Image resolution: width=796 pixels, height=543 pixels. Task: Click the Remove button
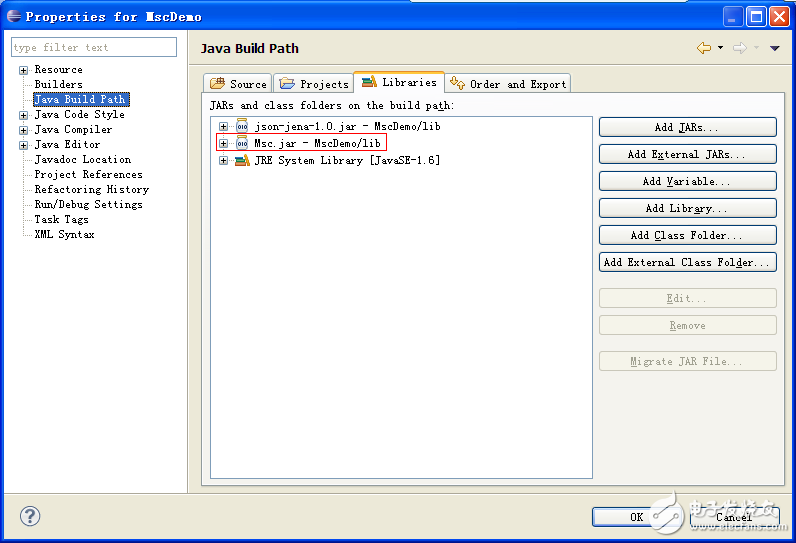[x=687, y=325]
